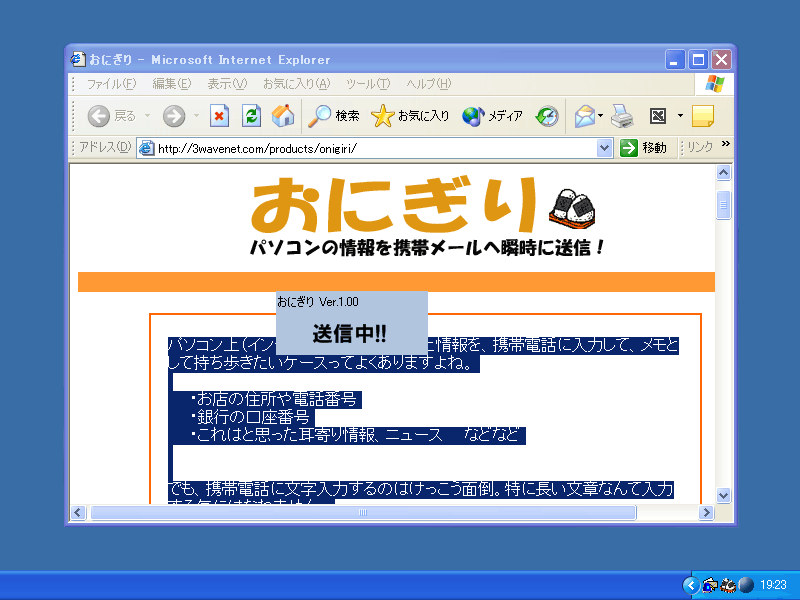
Task: Open the ヘルプ(H) menu
Action: [429, 84]
